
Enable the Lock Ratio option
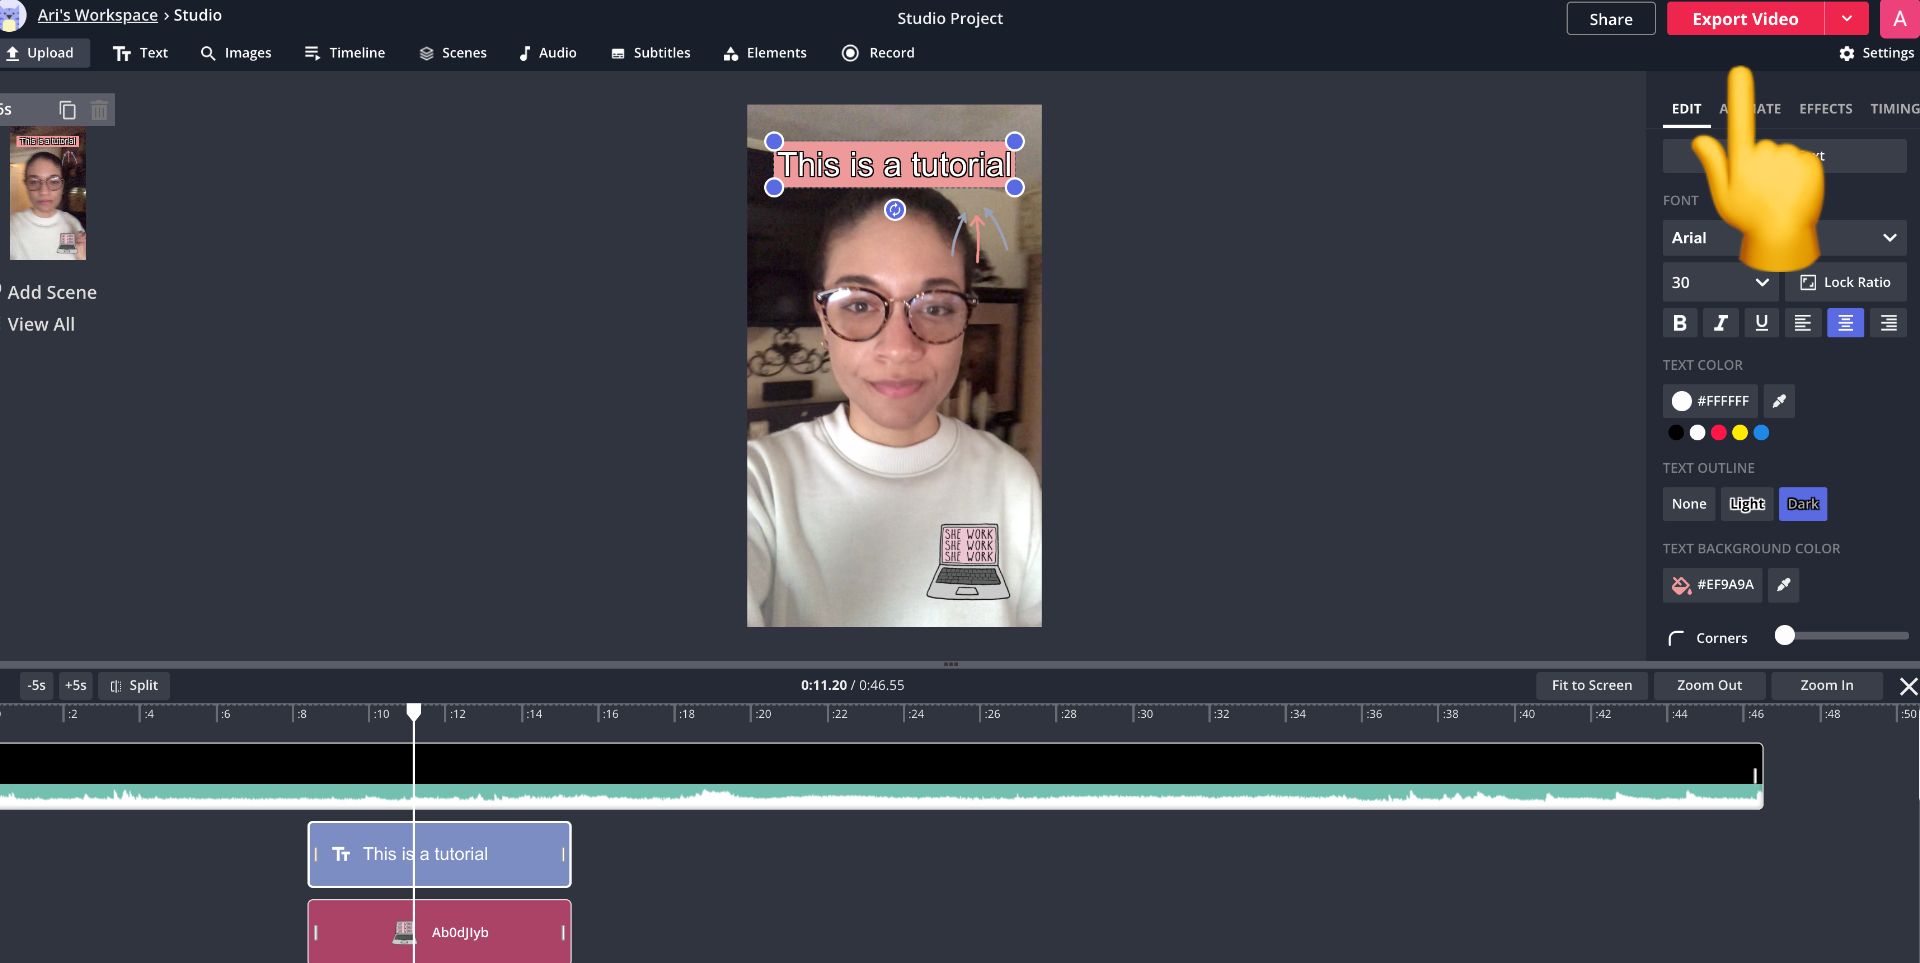(1846, 283)
